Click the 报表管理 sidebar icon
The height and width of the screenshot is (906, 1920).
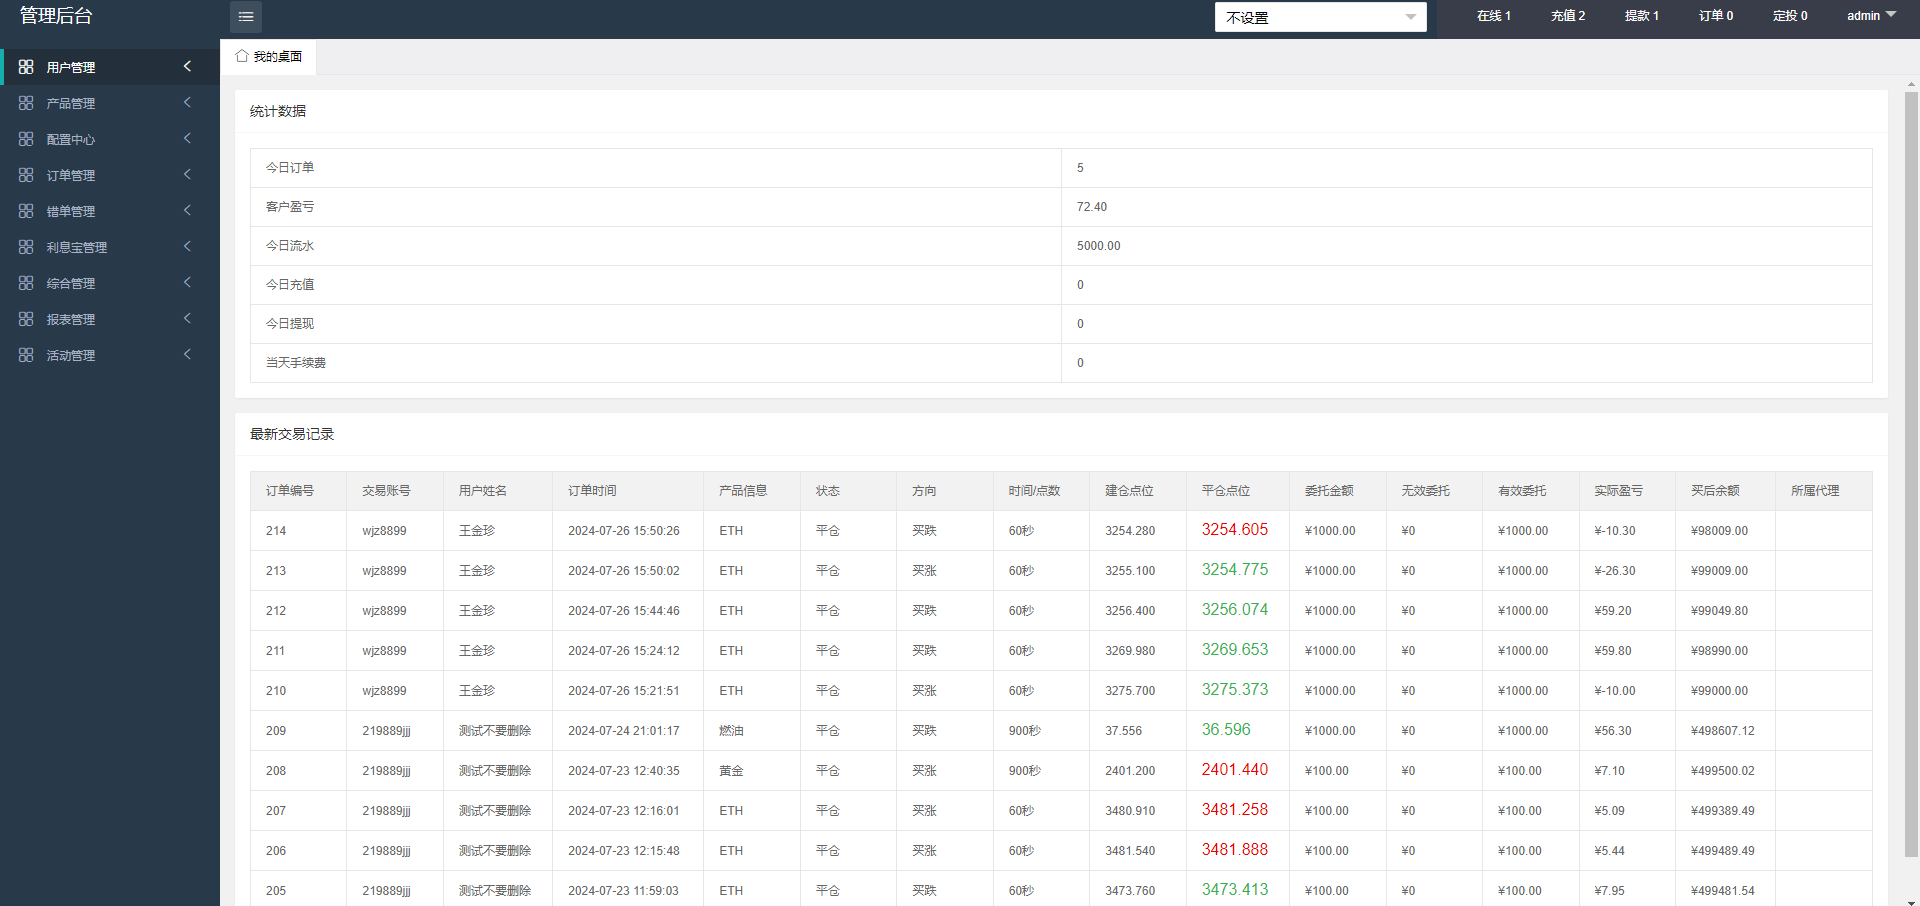coord(26,319)
